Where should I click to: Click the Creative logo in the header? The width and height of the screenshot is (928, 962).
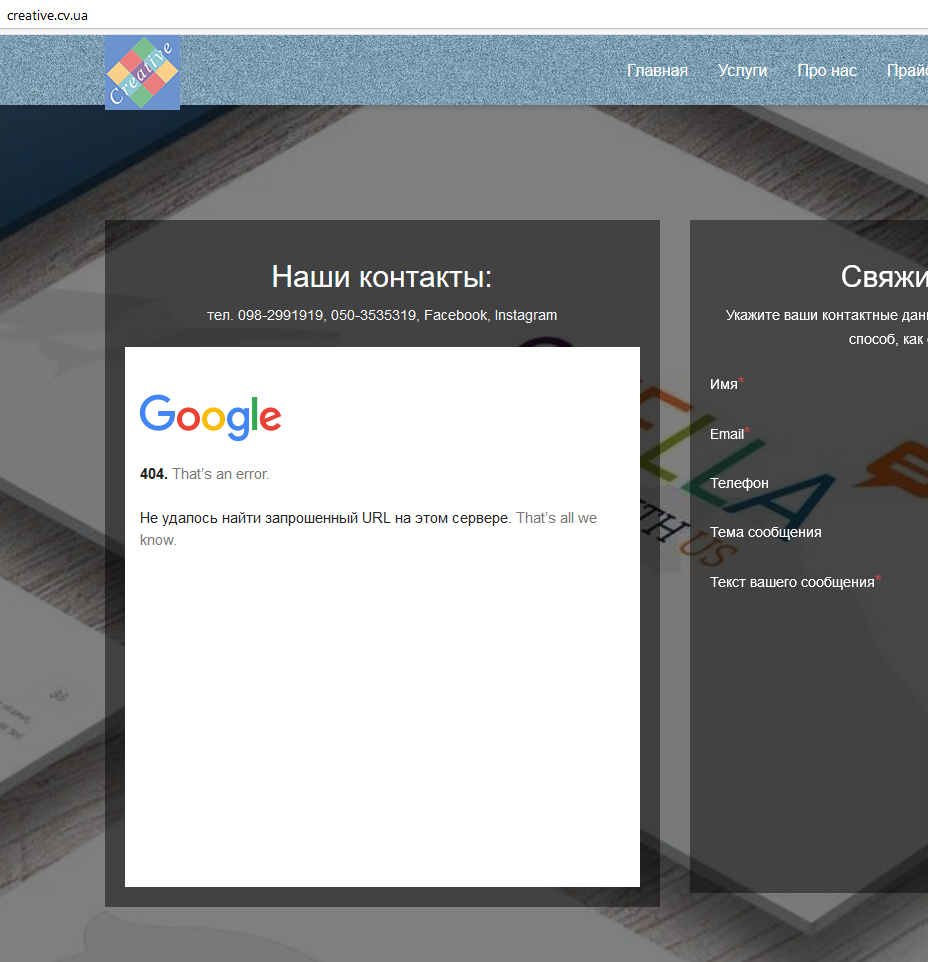[x=142, y=72]
